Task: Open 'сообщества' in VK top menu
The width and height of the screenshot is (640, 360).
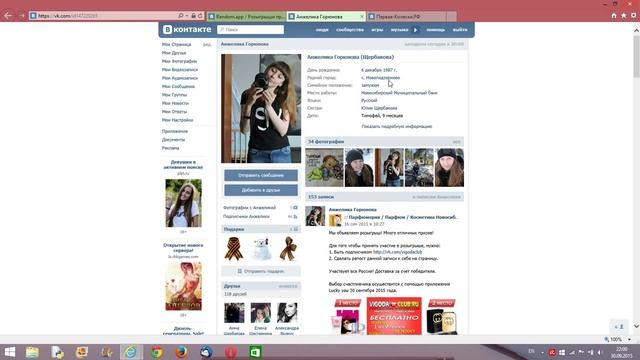Action: [350, 30]
